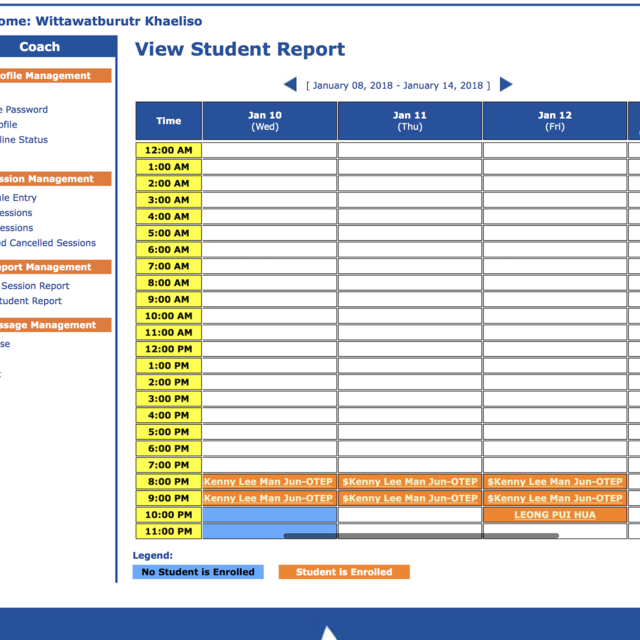Click the blue Wednesday 10:00 PM empty slot
Screen dimensions: 640x640
(270, 515)
